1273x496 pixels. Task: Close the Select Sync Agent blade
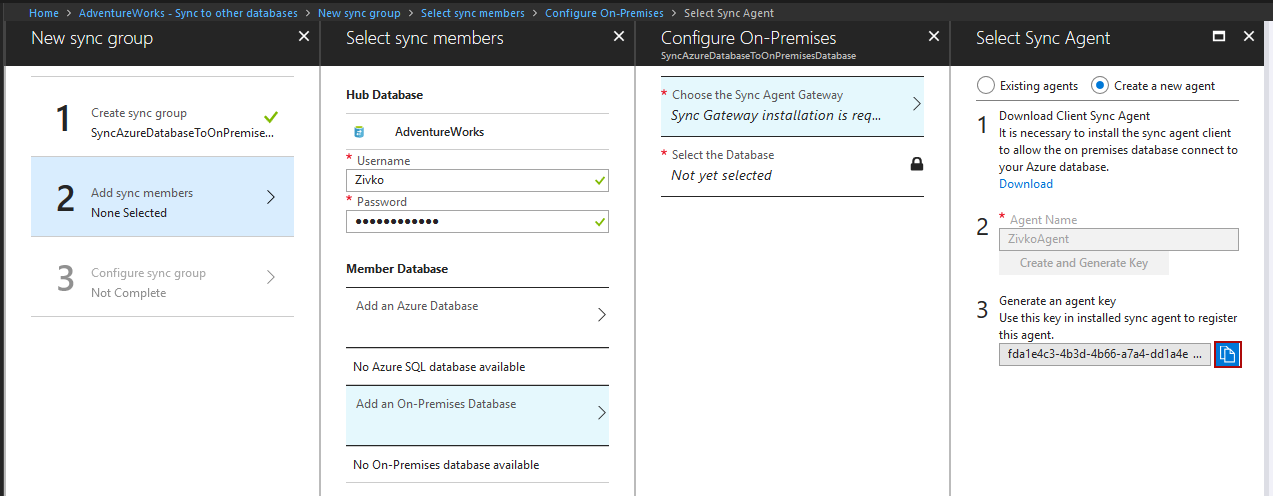(x=1248, y=36)
